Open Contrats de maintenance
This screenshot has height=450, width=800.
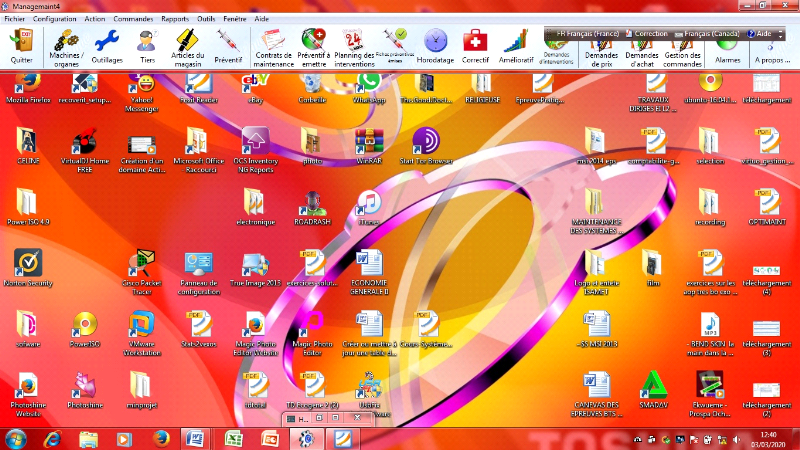(x=274, y=46)
